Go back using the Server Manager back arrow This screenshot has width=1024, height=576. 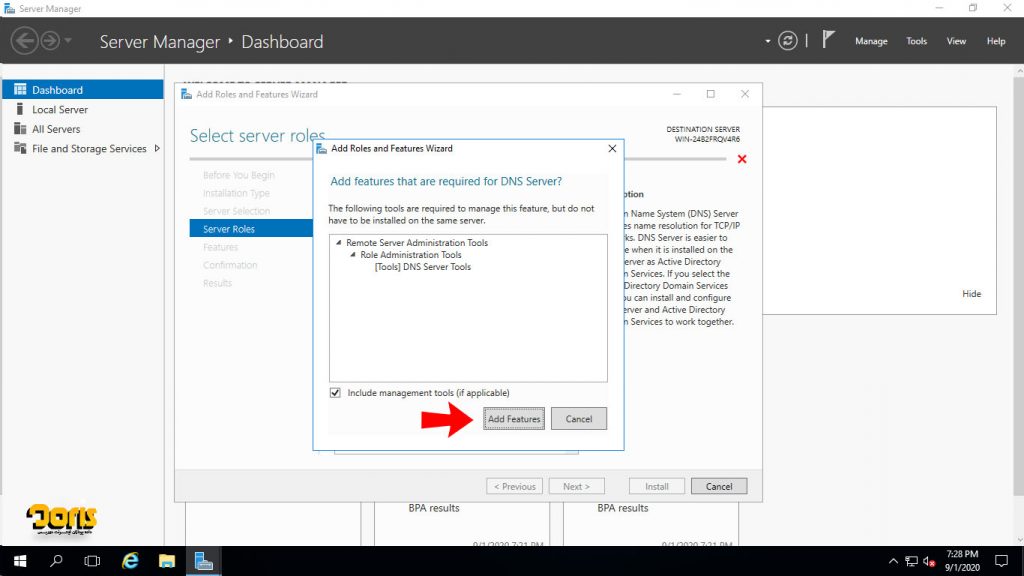click(24, 41)
